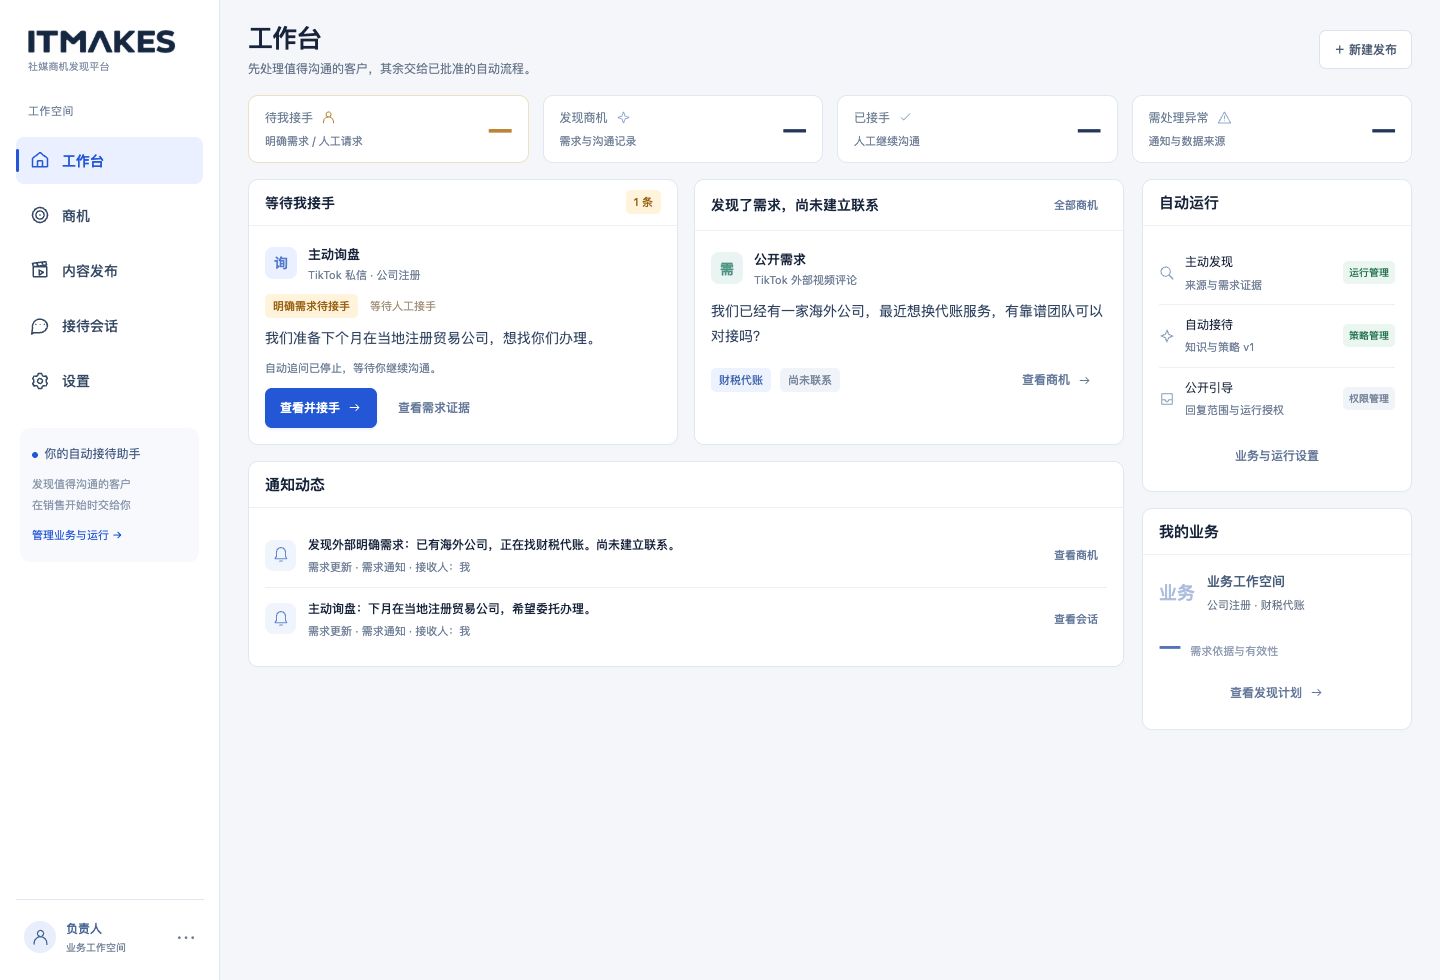Viewport: 1440px width, 980px height.
Task: Open 业务与运行设置 link
Action: click(x=1277, y=456)
